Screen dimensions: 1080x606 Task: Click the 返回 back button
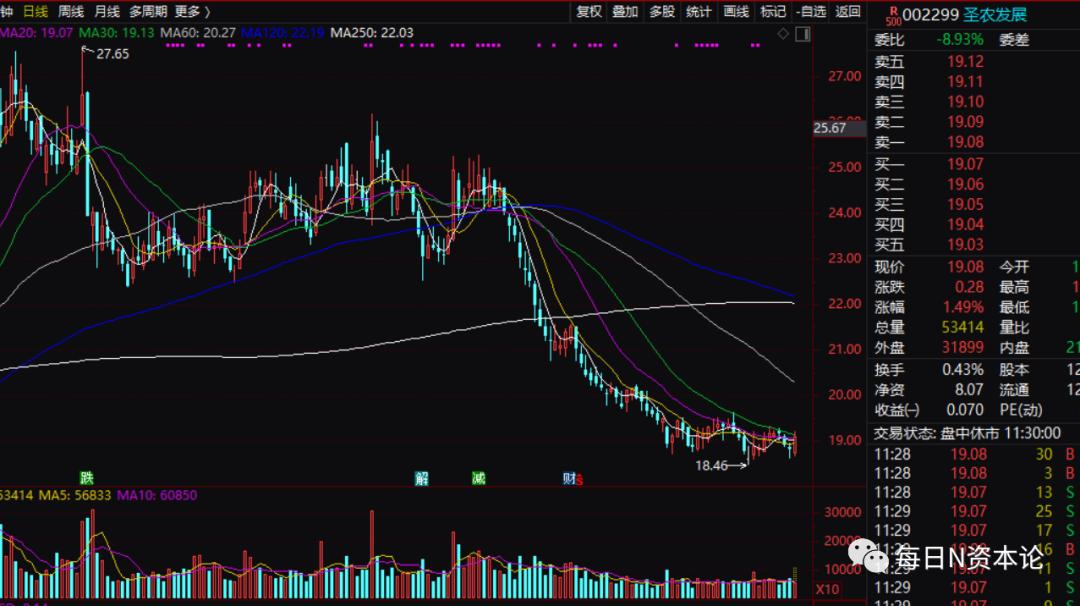pos(848,12)
